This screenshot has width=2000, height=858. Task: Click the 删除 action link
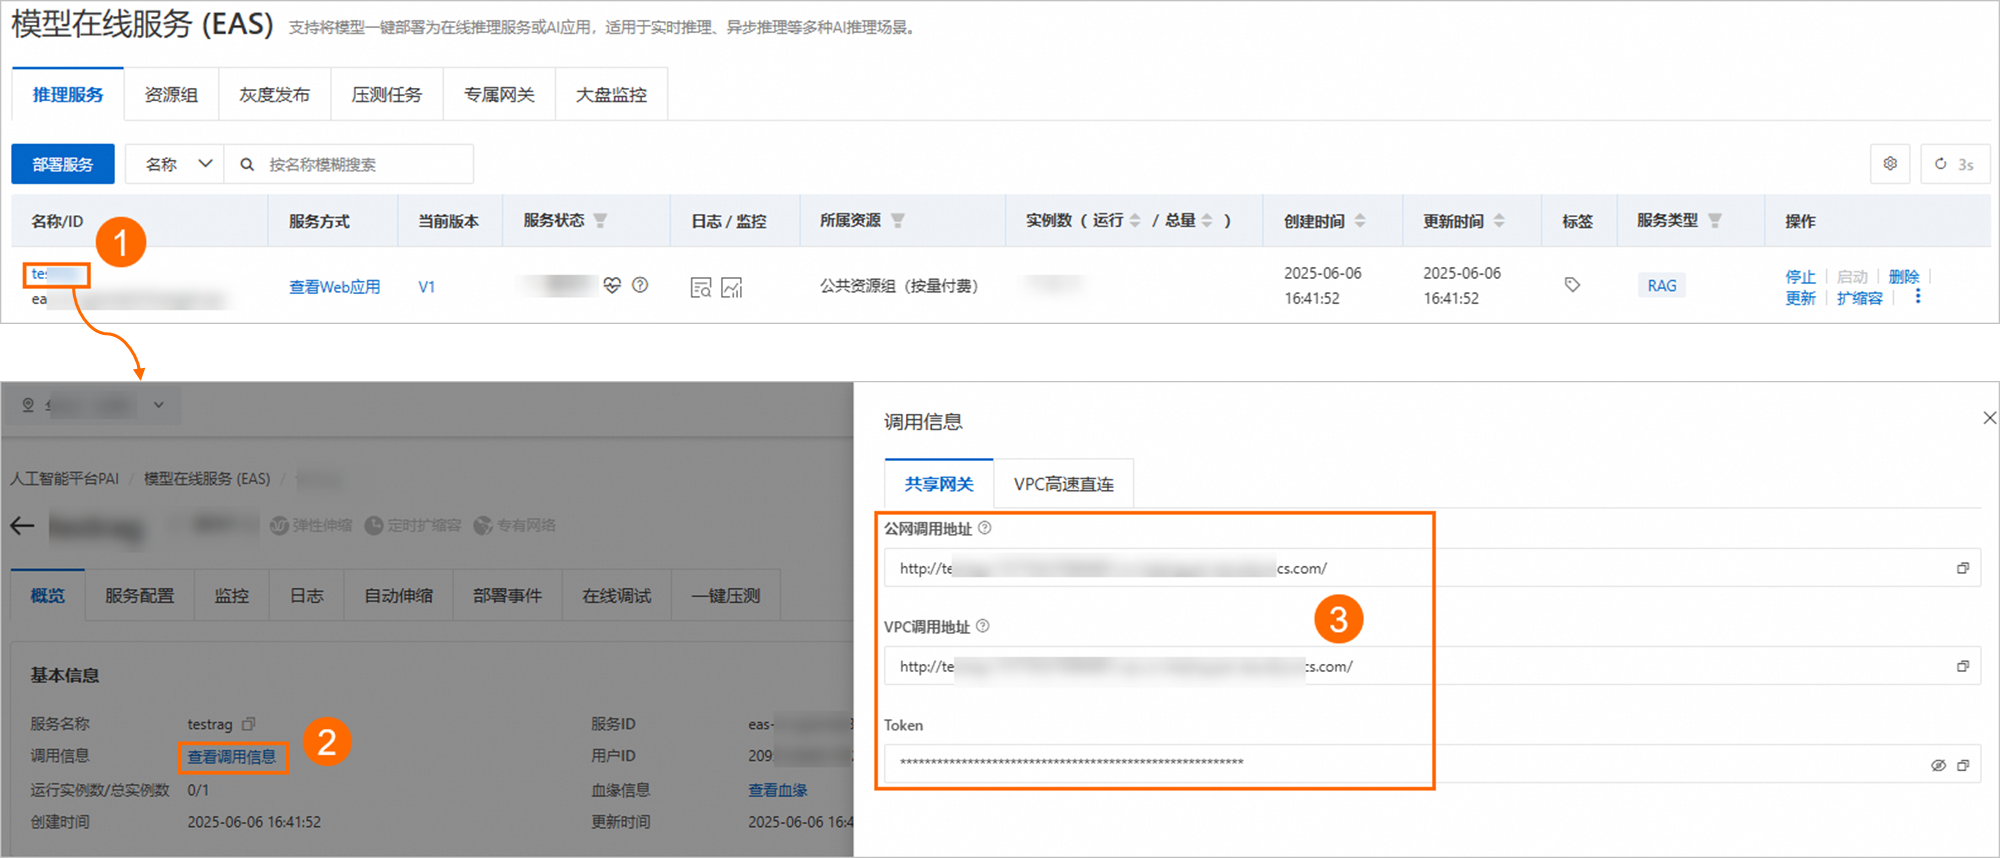pos(1904,276)
